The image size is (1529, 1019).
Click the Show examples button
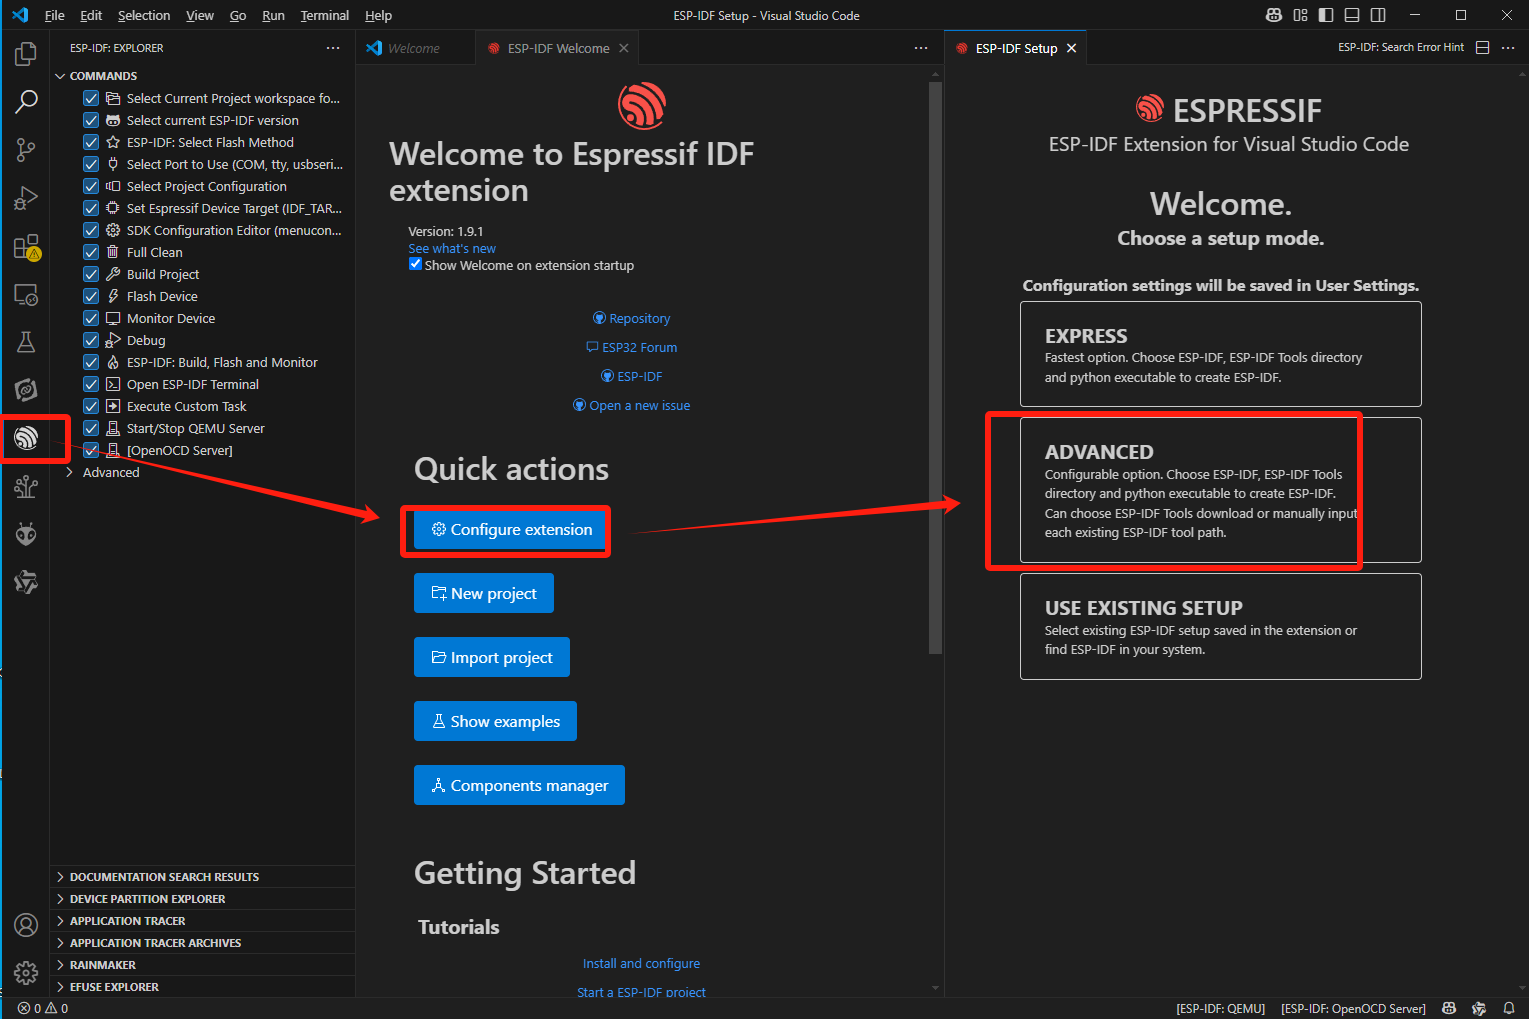(x=496, y=721)
